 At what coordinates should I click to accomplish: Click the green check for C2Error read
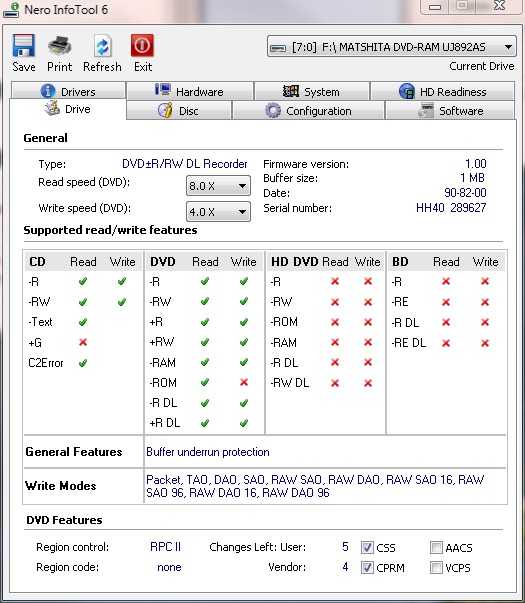(83, 363)
